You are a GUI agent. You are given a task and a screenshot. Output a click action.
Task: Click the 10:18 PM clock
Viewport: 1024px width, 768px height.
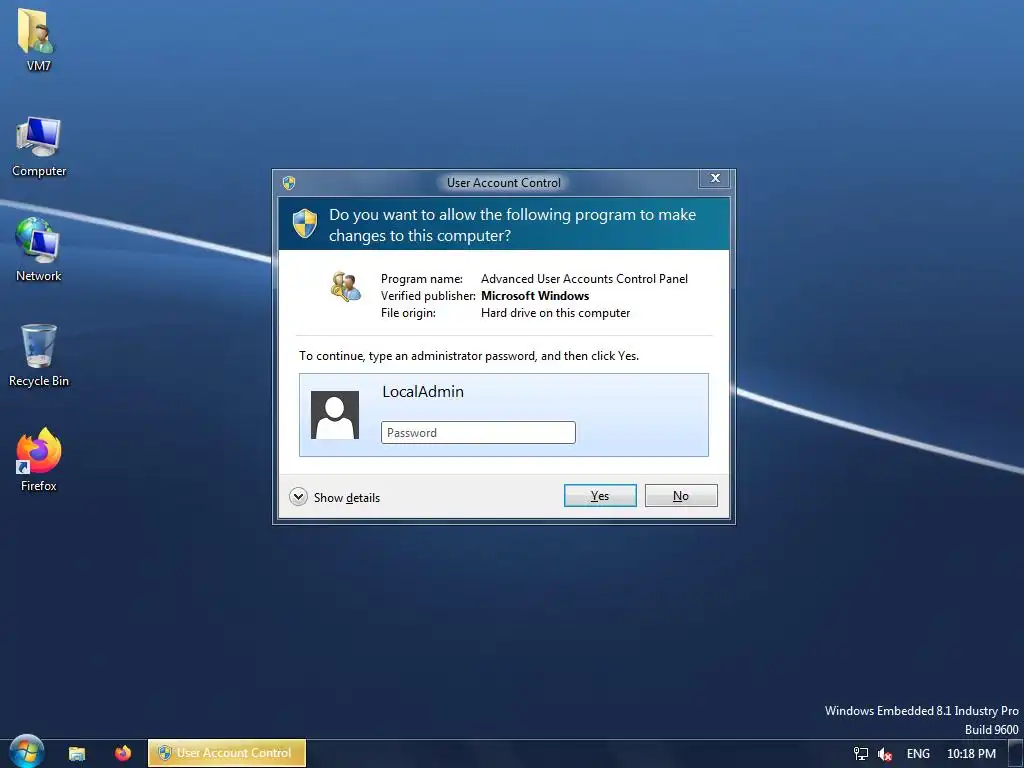971,754
